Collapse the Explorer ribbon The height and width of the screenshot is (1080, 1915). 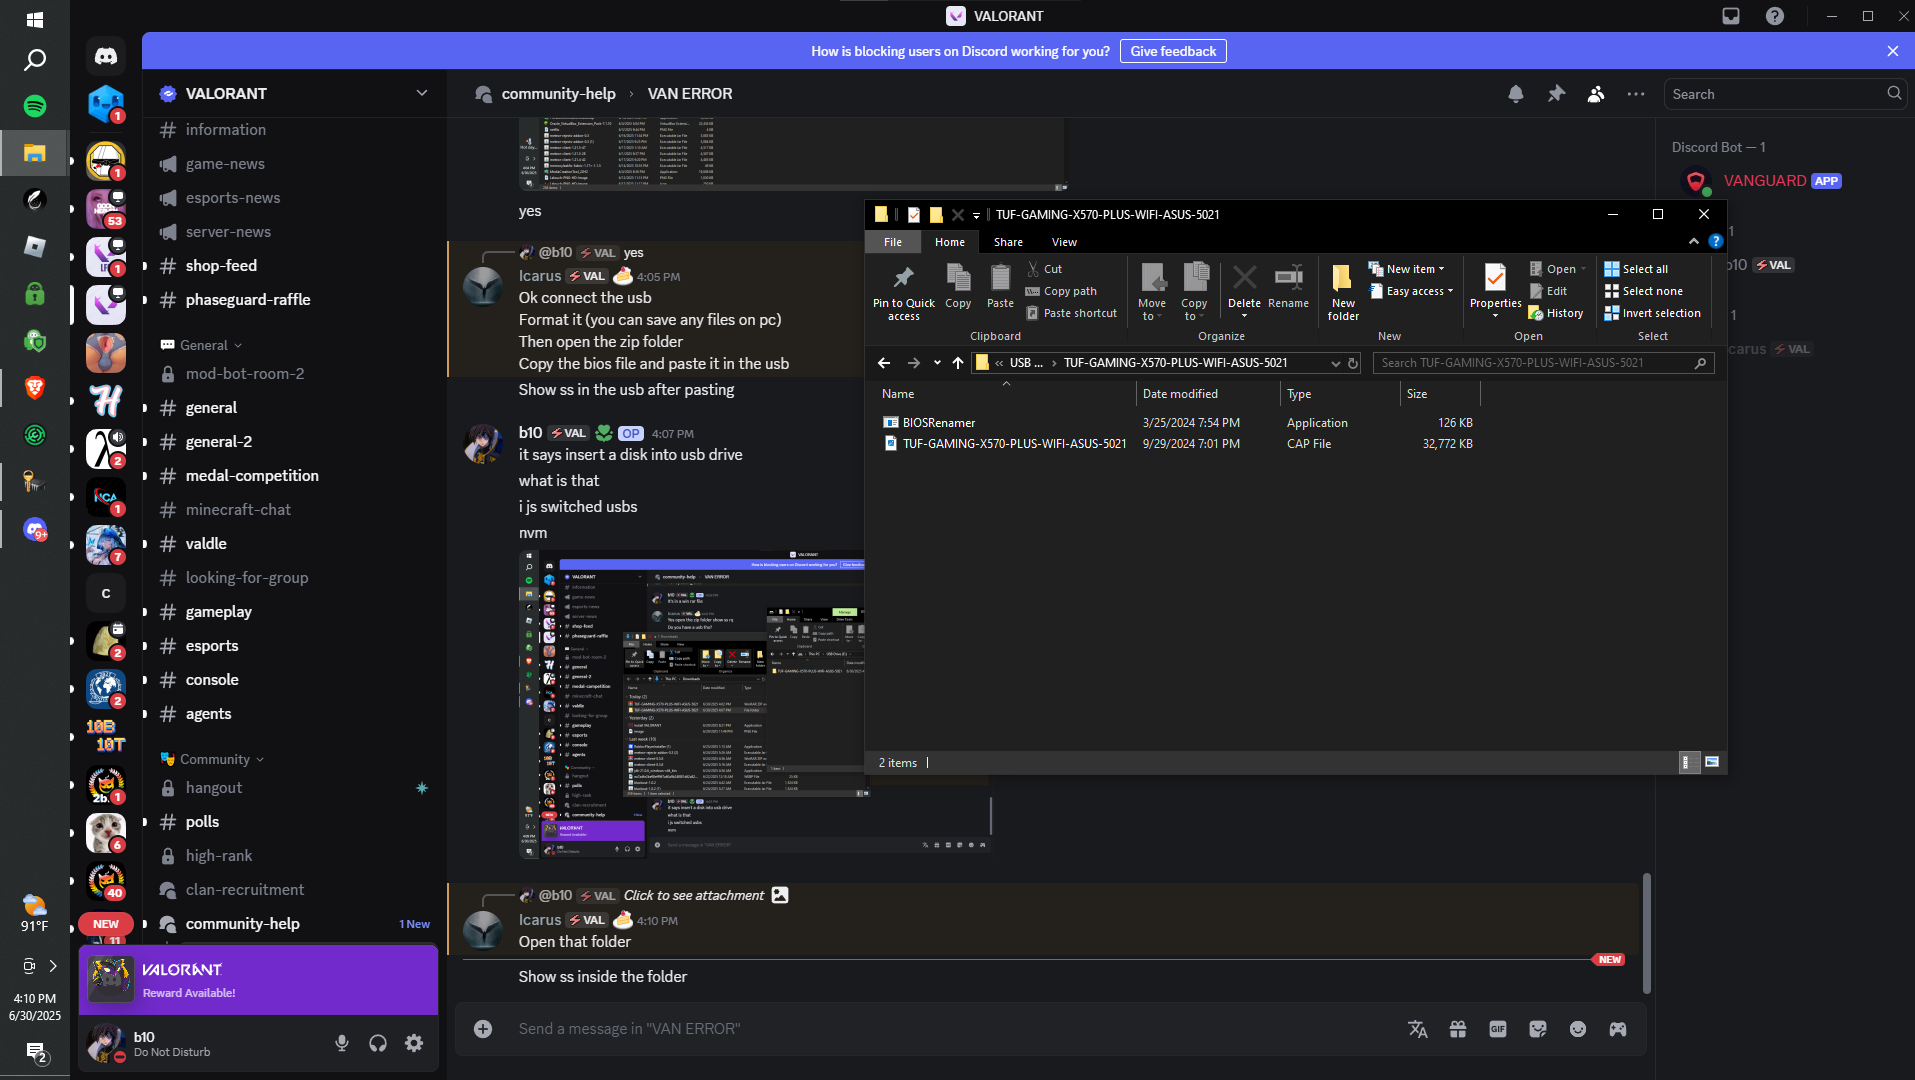(x=1693, y=242)
